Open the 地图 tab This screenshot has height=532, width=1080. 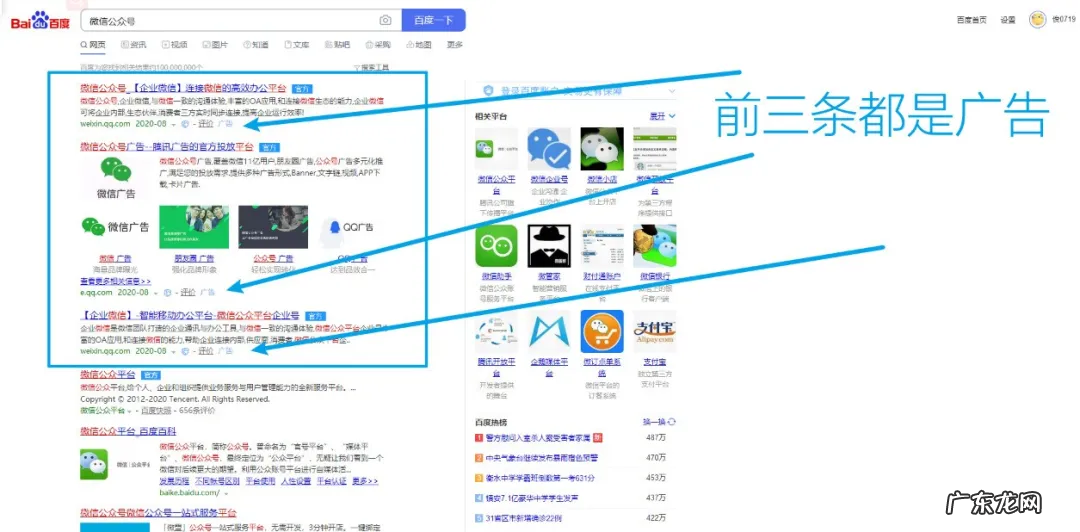pyautogui.click(x=419, y=45)
